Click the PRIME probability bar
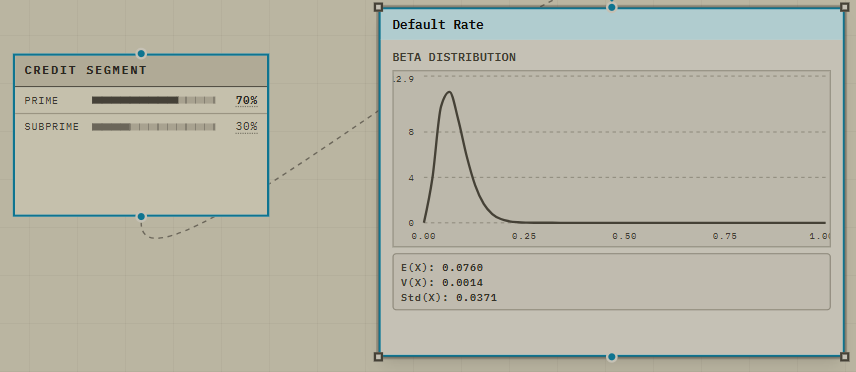The height and width of the screenshot is (372, 856). coord(153,100)
